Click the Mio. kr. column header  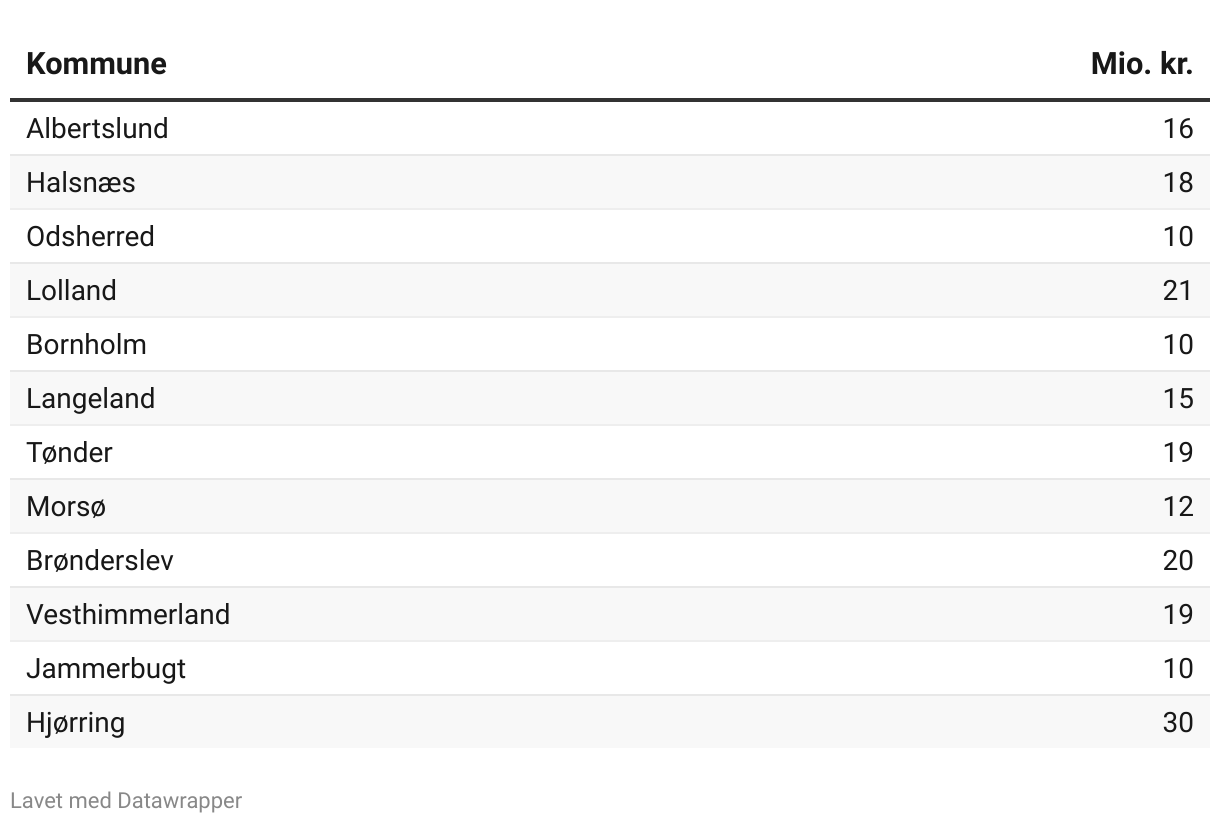click(1142, 64)
